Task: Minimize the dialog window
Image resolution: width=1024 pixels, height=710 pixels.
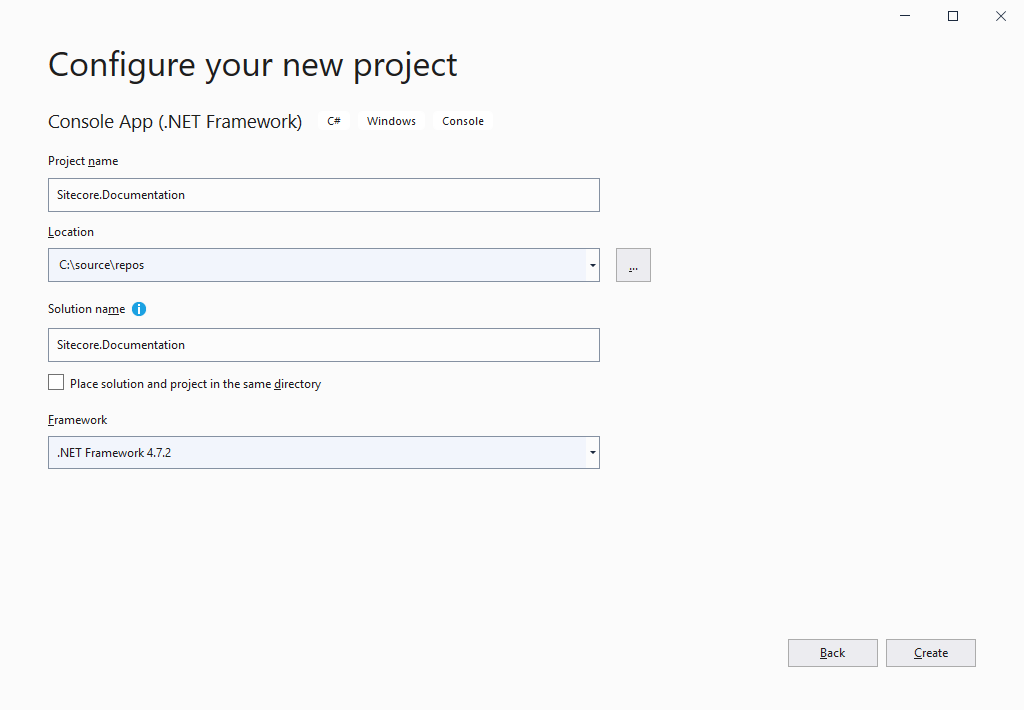Action: coord(905,16)
